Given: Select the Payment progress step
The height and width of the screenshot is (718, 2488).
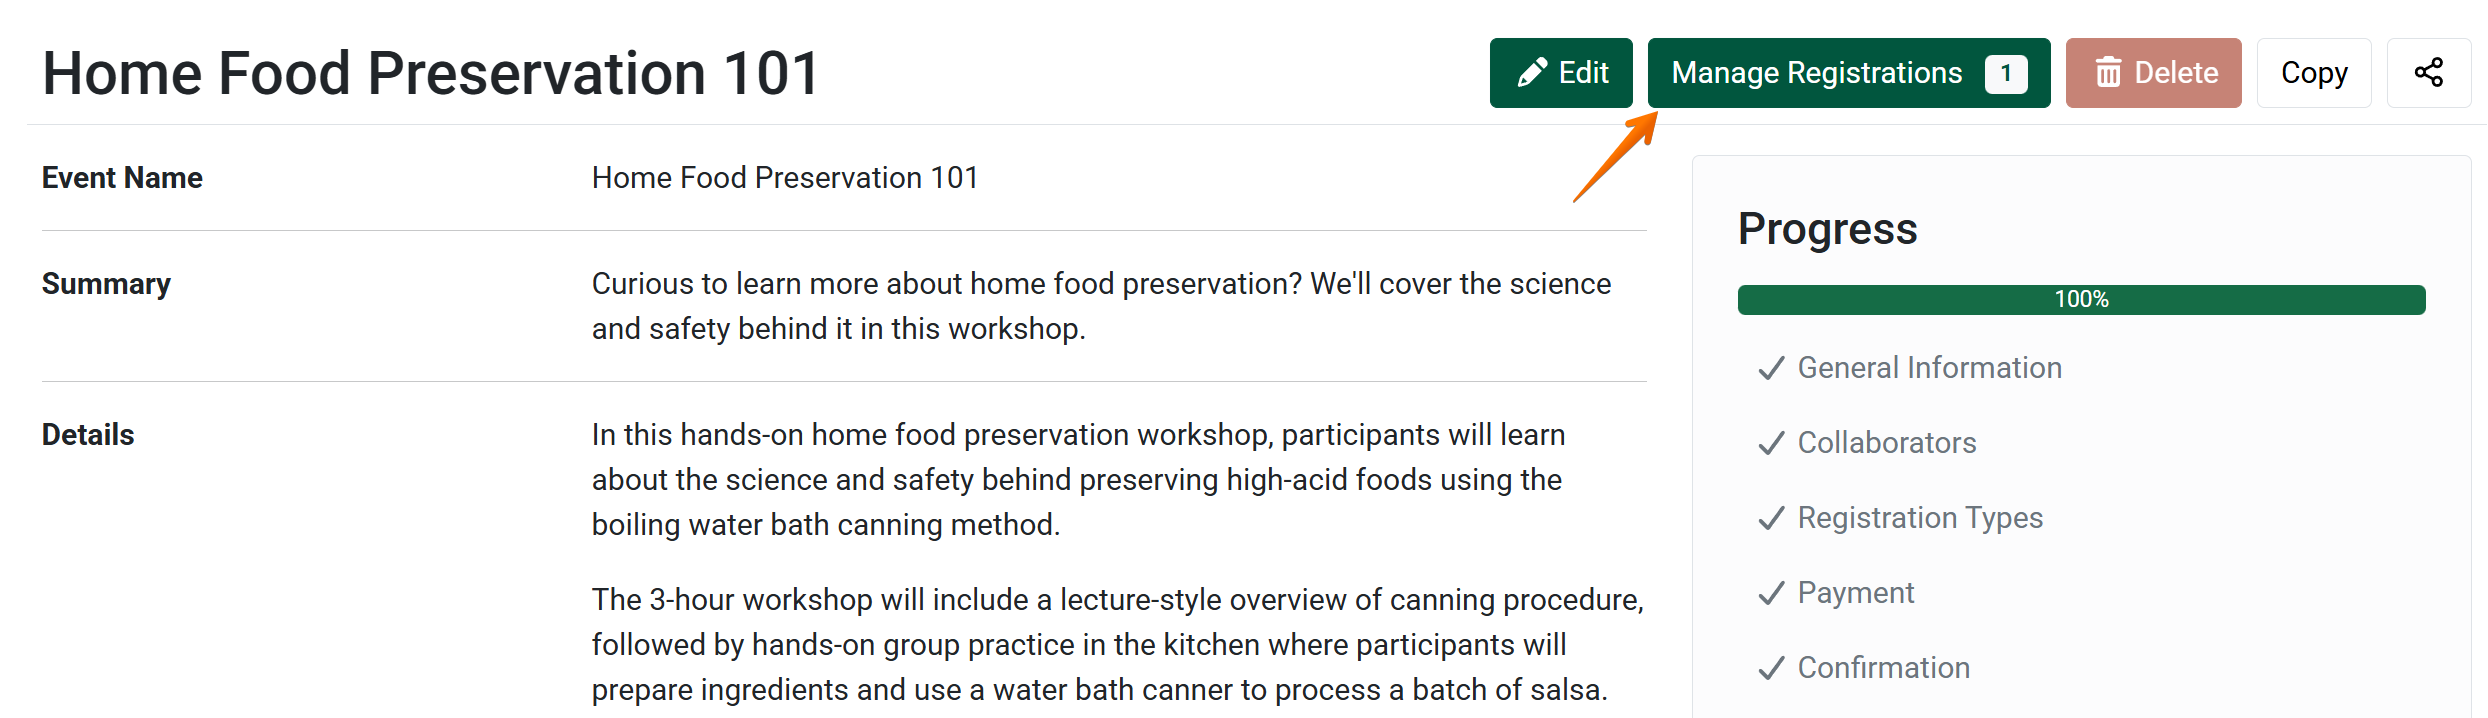Looking at the screenshot, I should [x=1855, y=593].
